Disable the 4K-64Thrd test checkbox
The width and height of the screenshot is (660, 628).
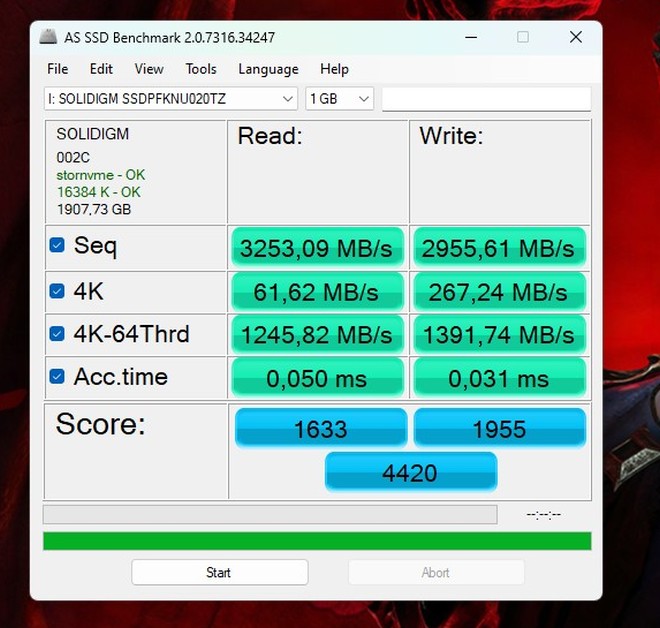point(57,334)
